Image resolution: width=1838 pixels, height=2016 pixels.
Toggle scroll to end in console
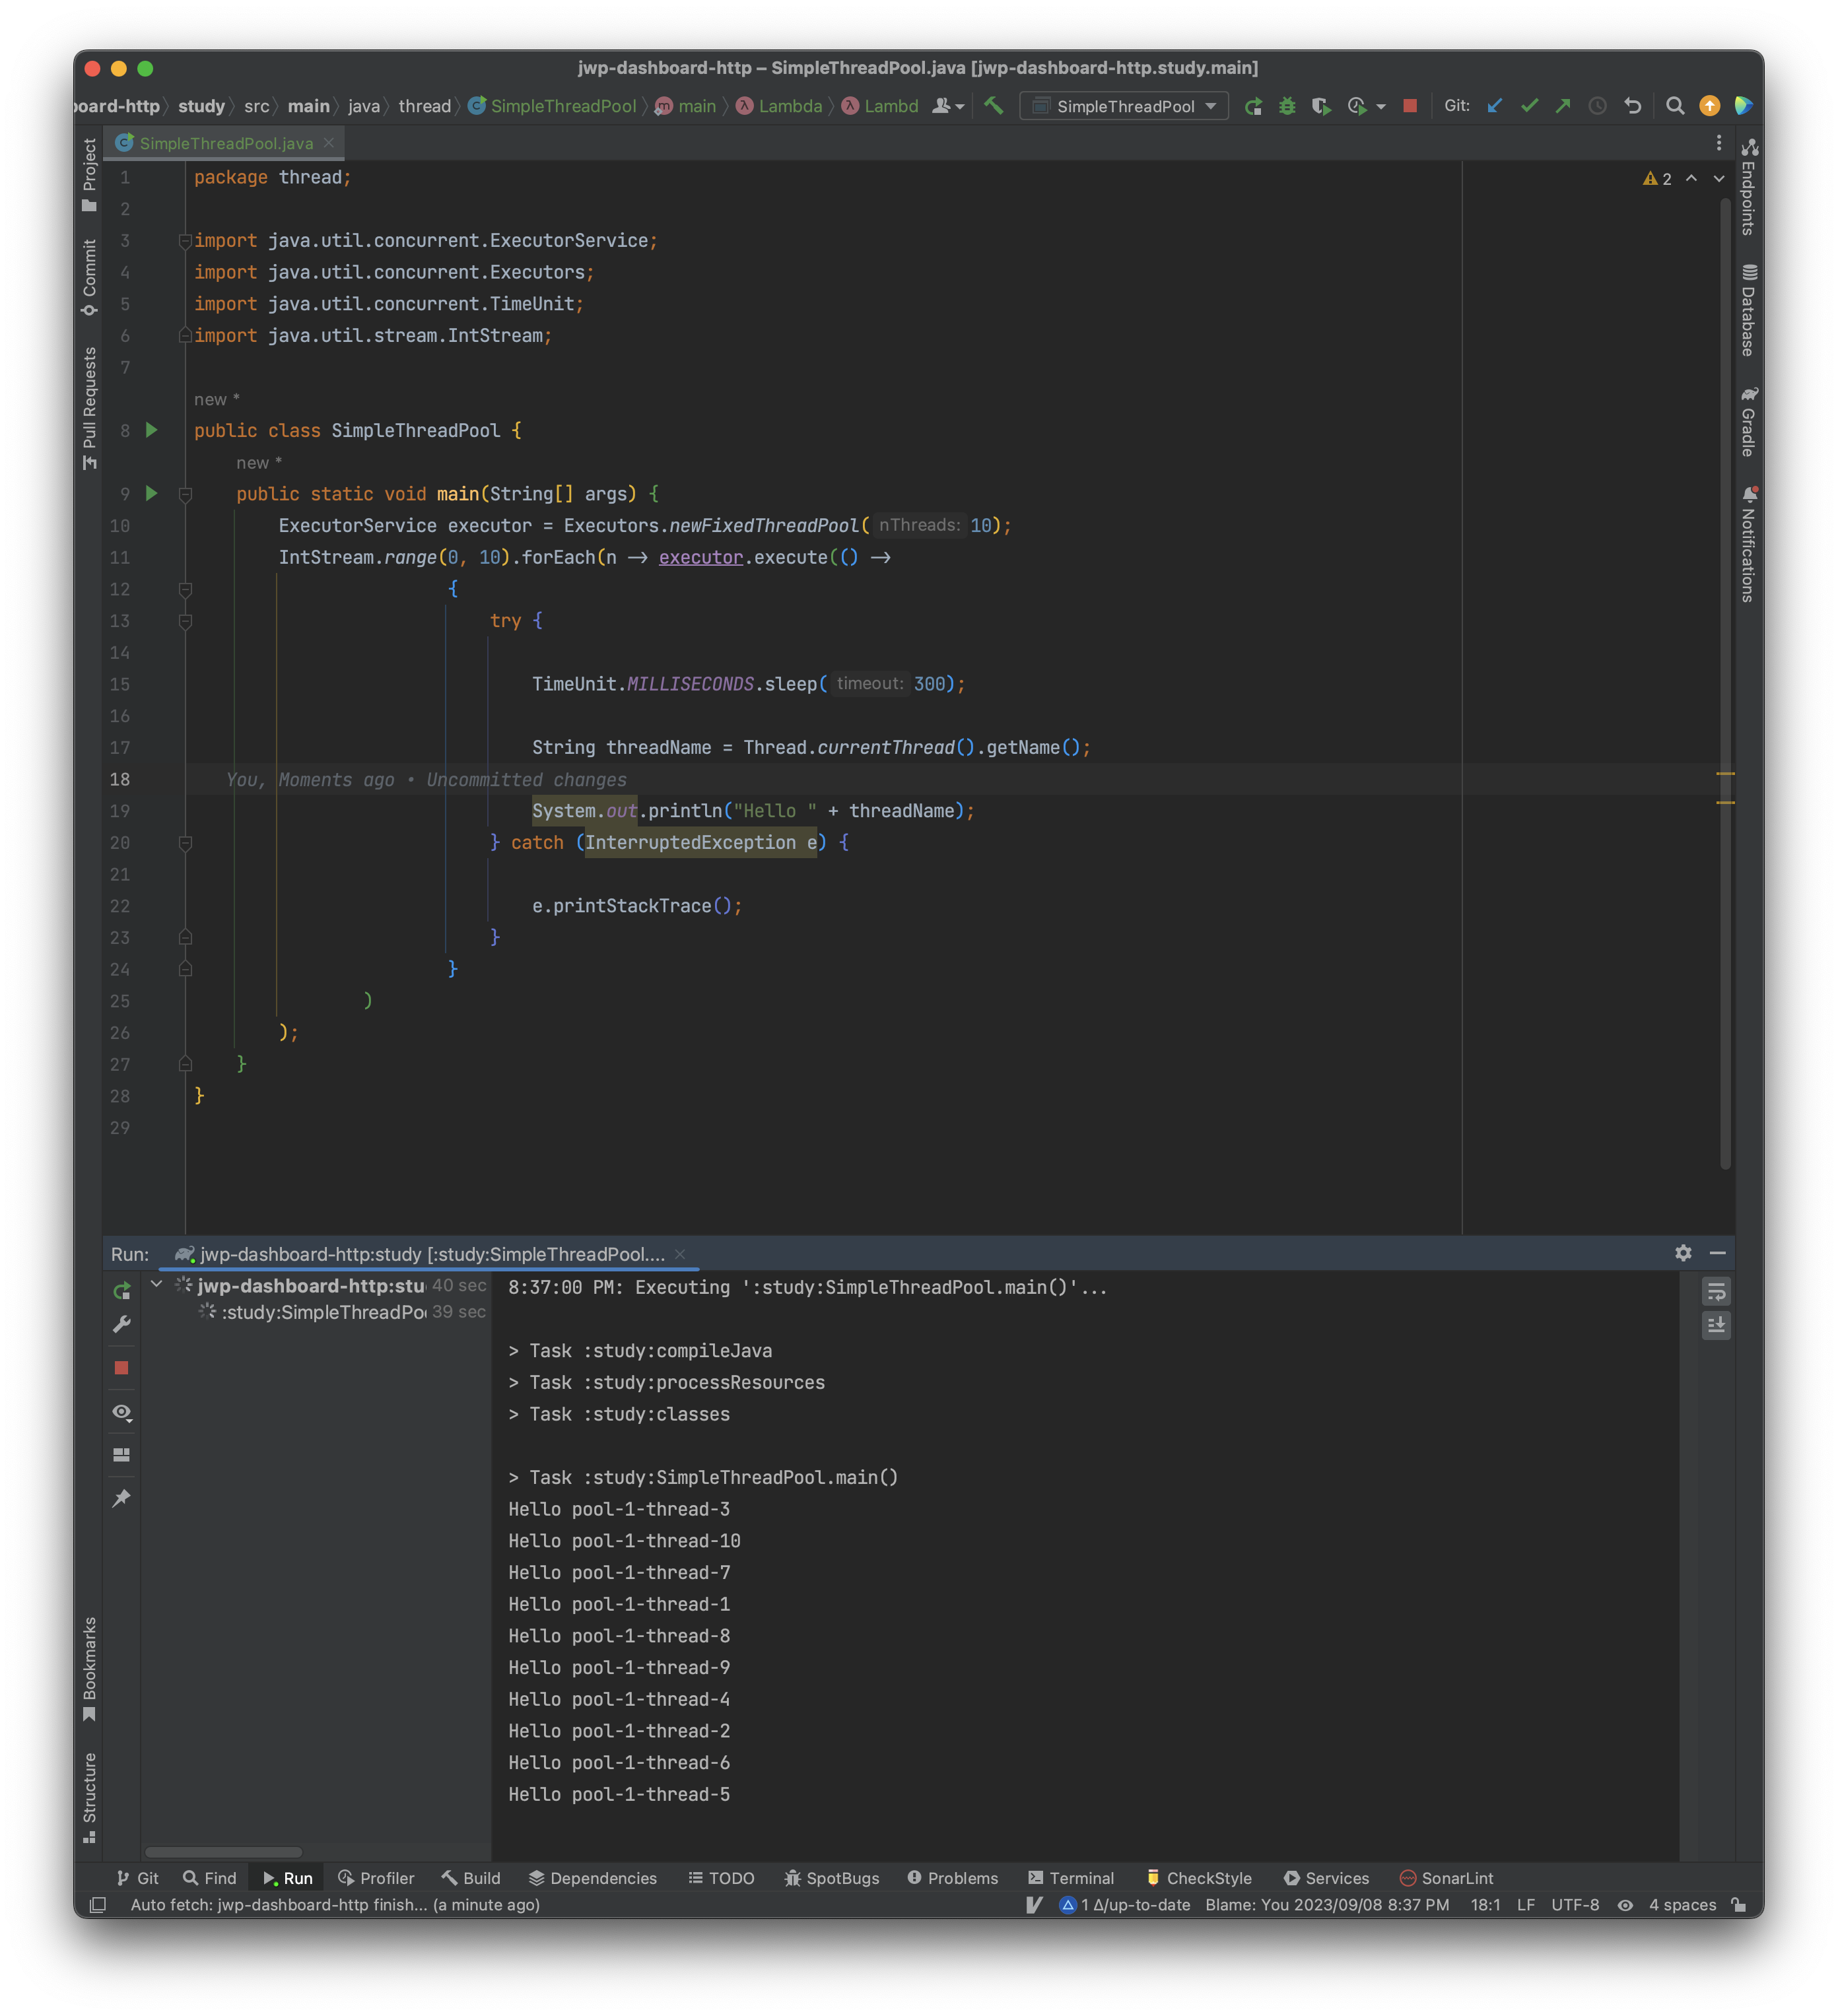(1716, 1326)
